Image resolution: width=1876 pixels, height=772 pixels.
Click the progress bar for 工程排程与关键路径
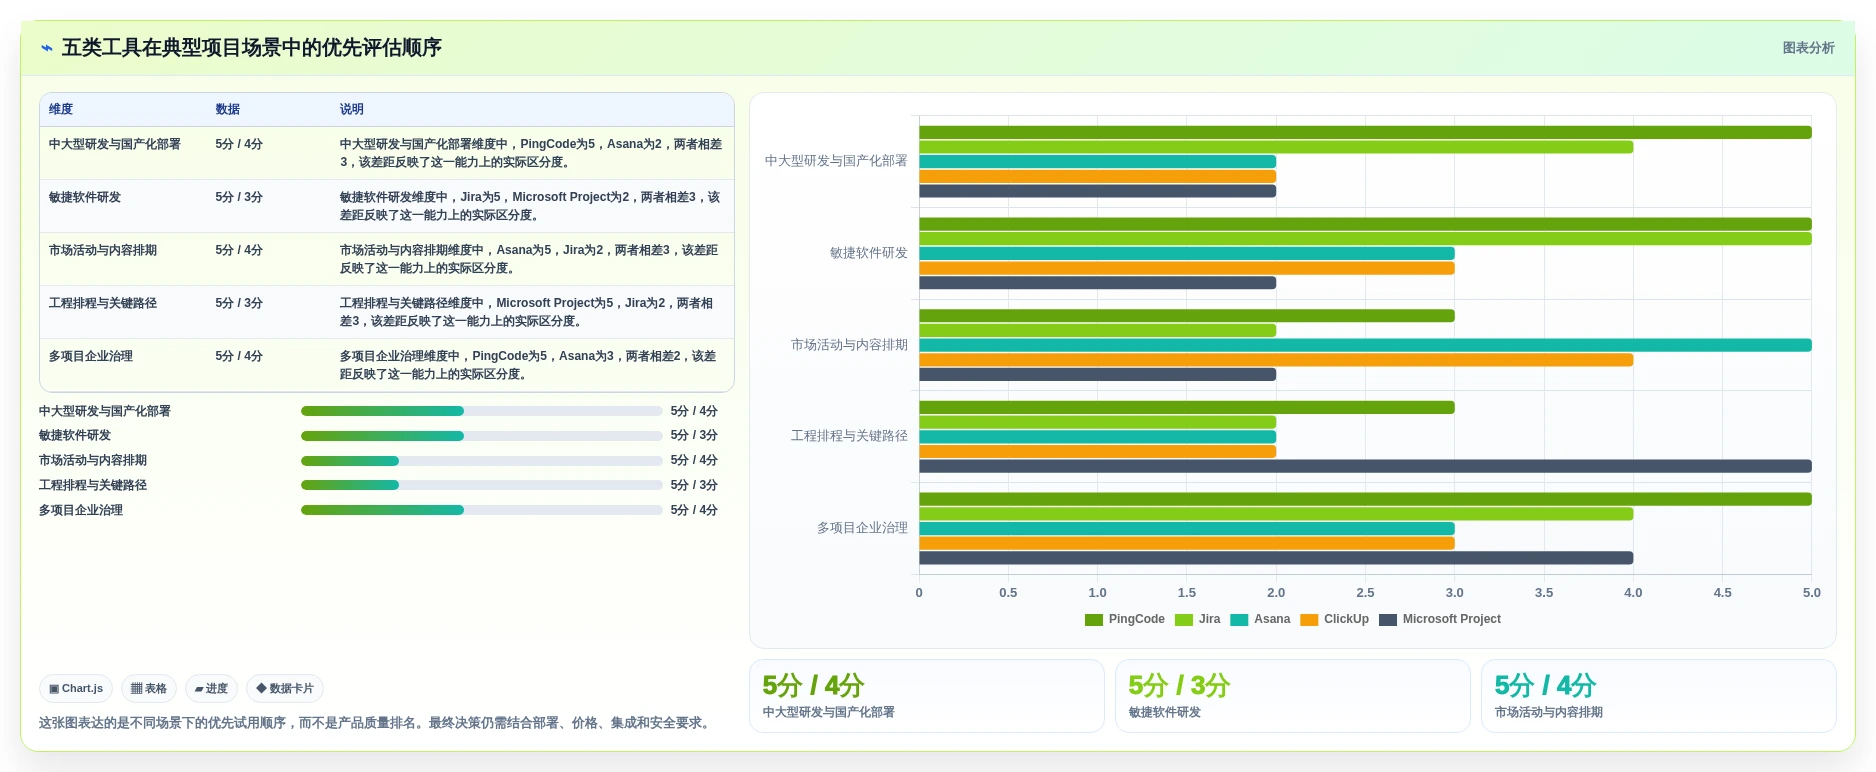(481, 485)
